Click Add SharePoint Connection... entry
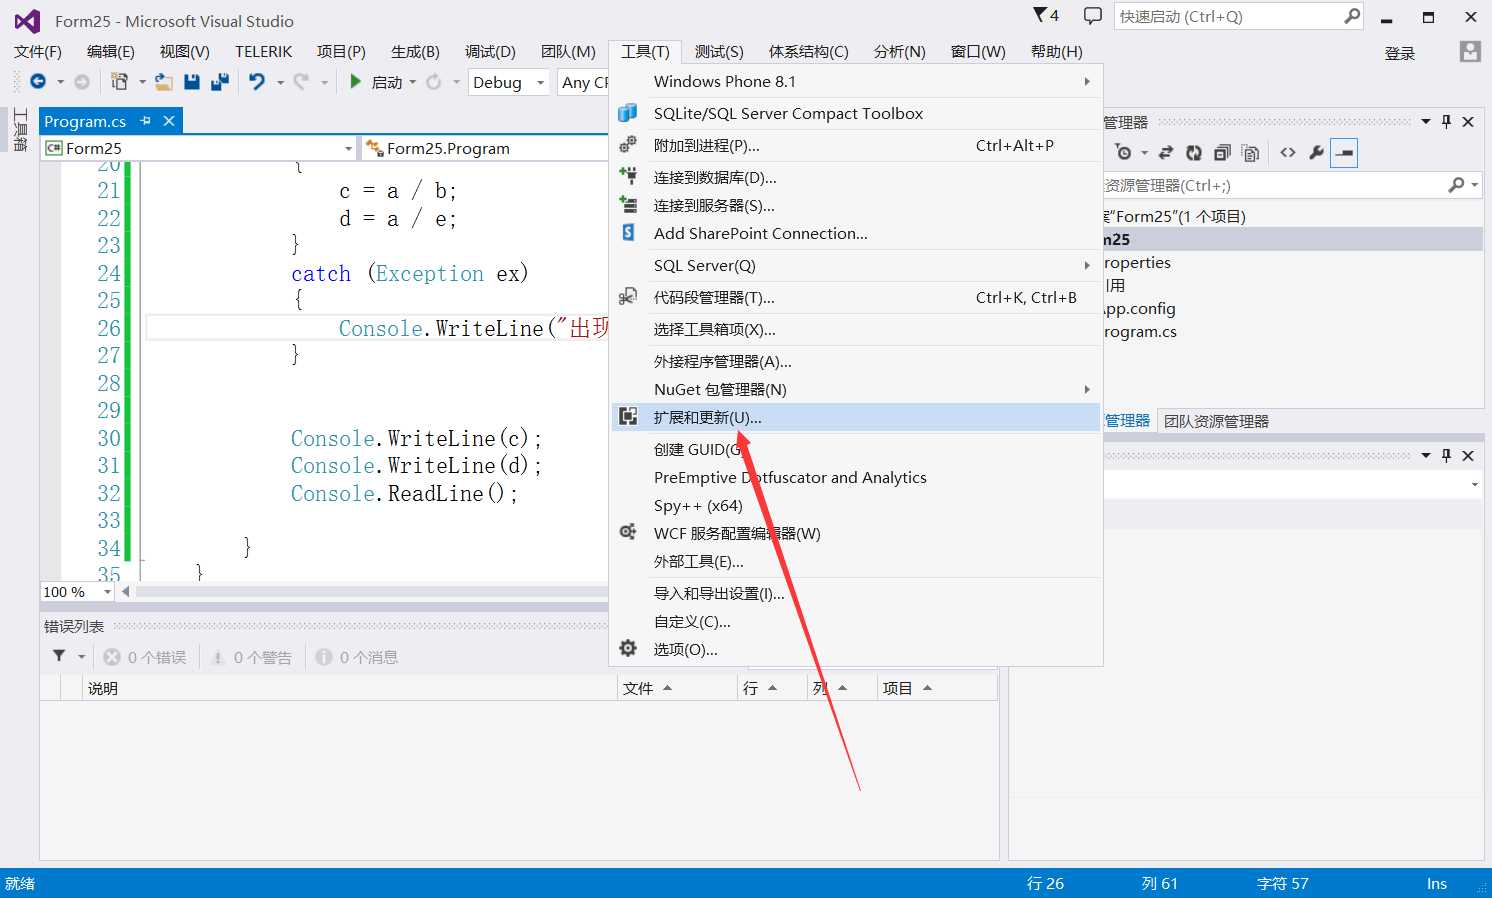The height and width of the screenshot is (898, 1492). [856, 233]
